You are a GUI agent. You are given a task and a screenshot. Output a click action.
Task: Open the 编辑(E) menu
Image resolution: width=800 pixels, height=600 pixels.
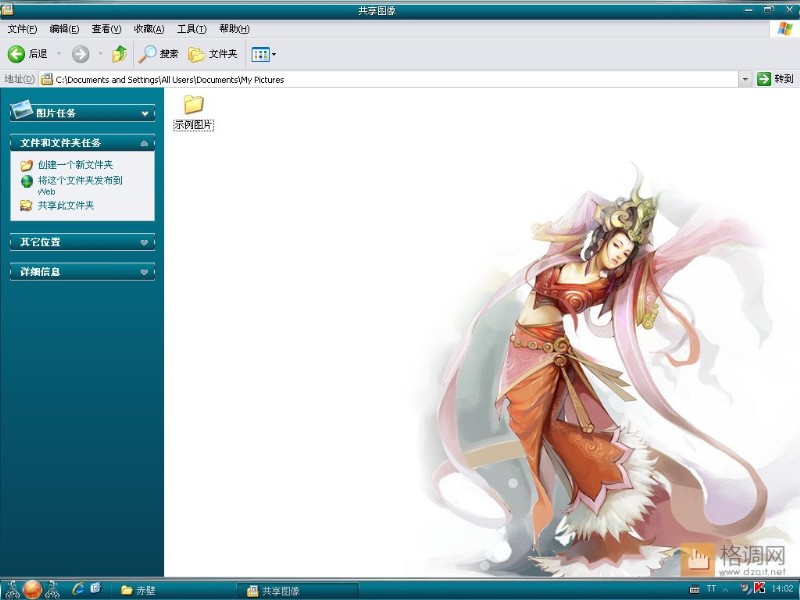pyautogui.click(x=64, y=29)
